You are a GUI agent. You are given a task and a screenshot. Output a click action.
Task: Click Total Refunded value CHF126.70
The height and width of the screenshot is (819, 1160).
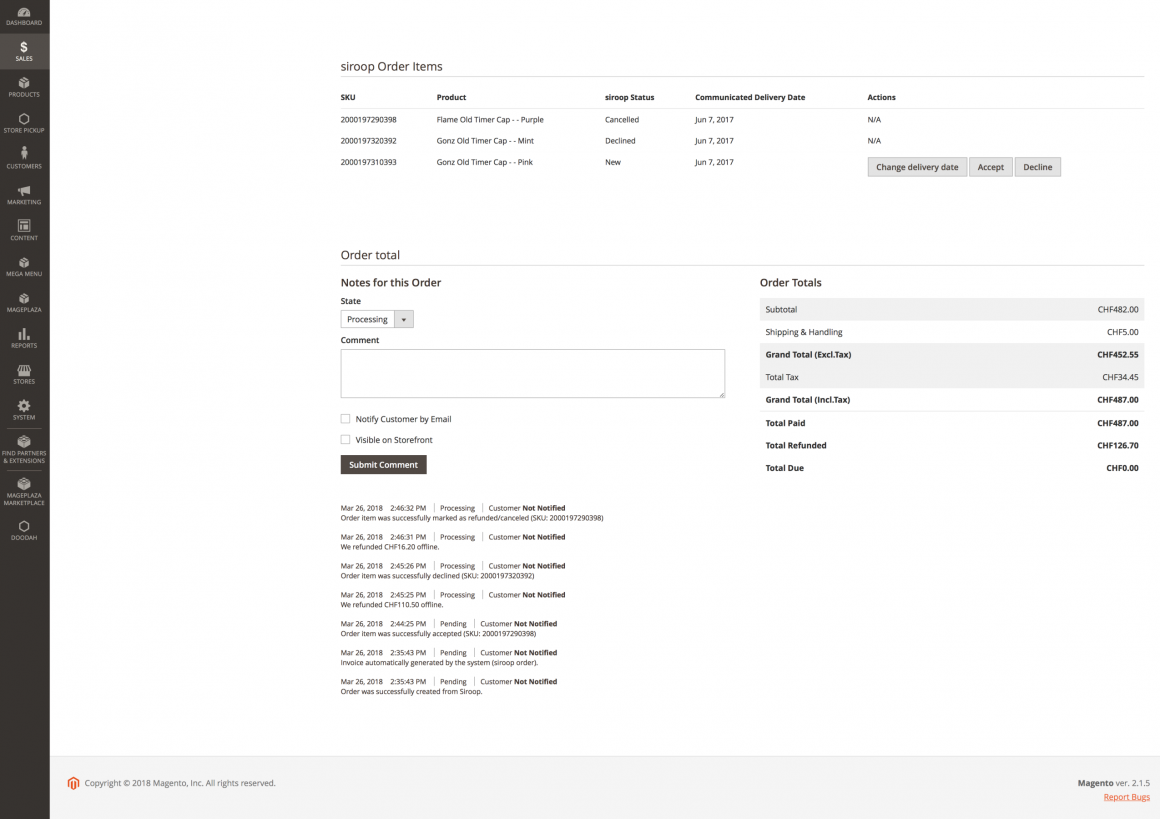click(1118, 445)
